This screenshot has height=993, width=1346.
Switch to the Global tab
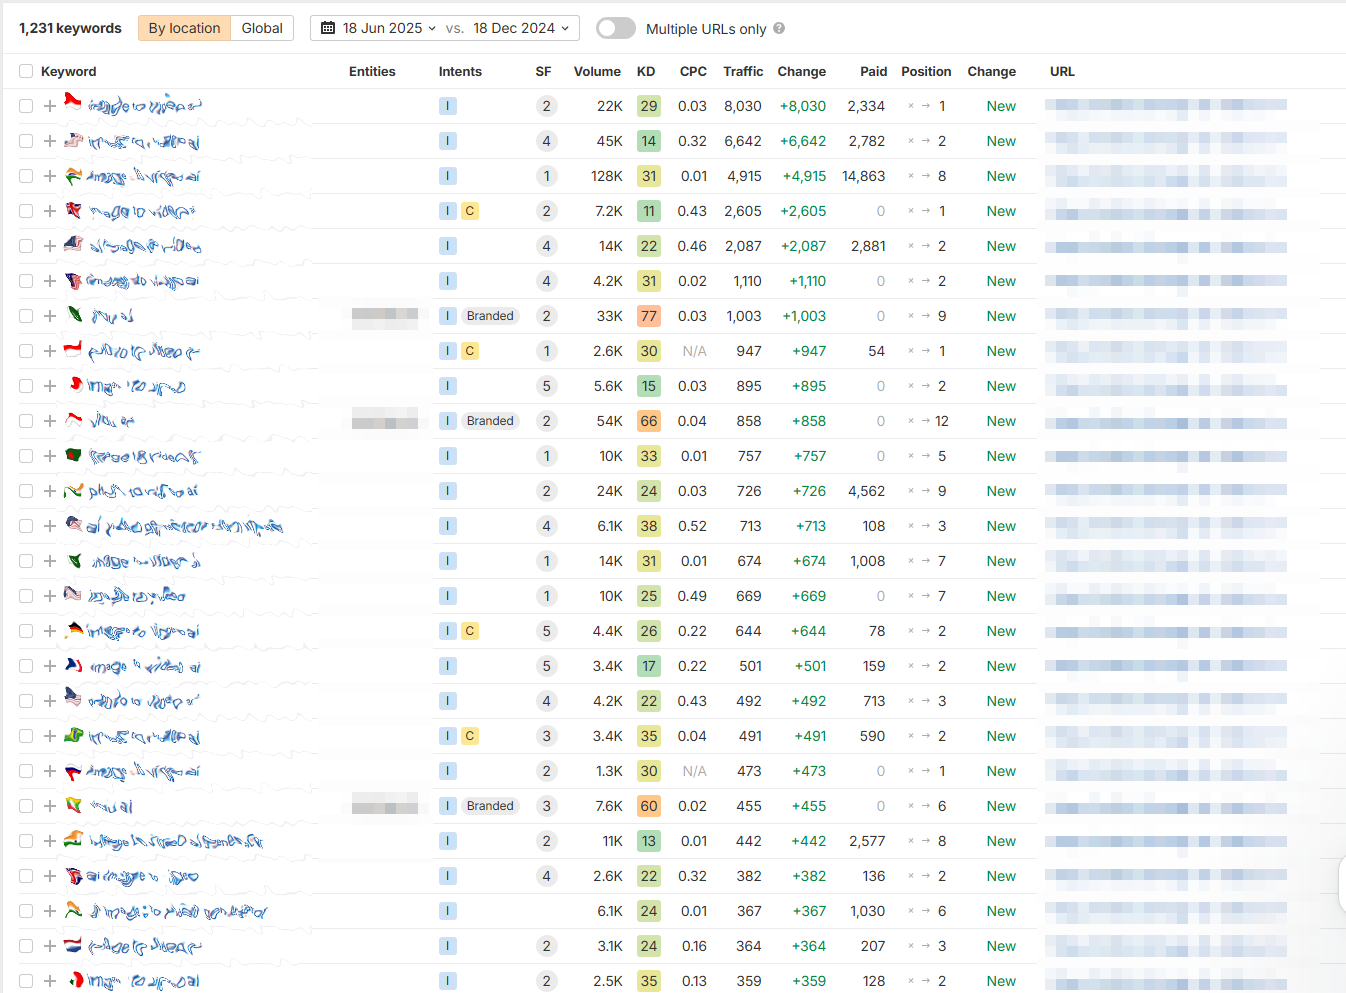click(262, 28)
